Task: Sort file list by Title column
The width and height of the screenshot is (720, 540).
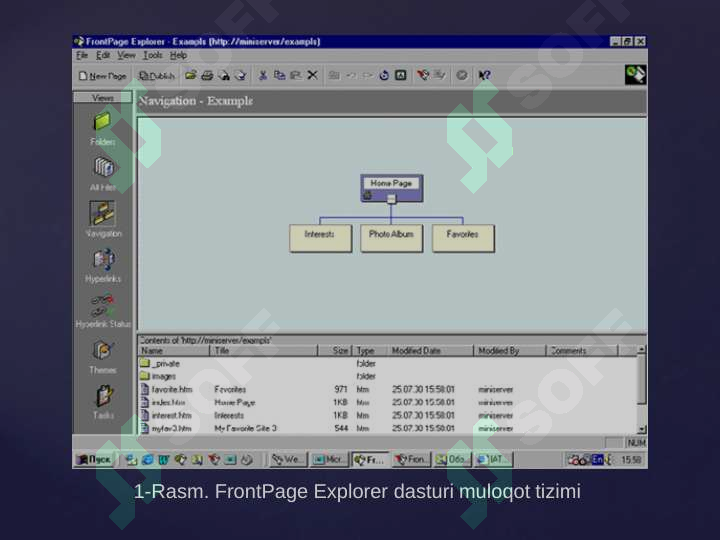Action: tap(264, 351)
